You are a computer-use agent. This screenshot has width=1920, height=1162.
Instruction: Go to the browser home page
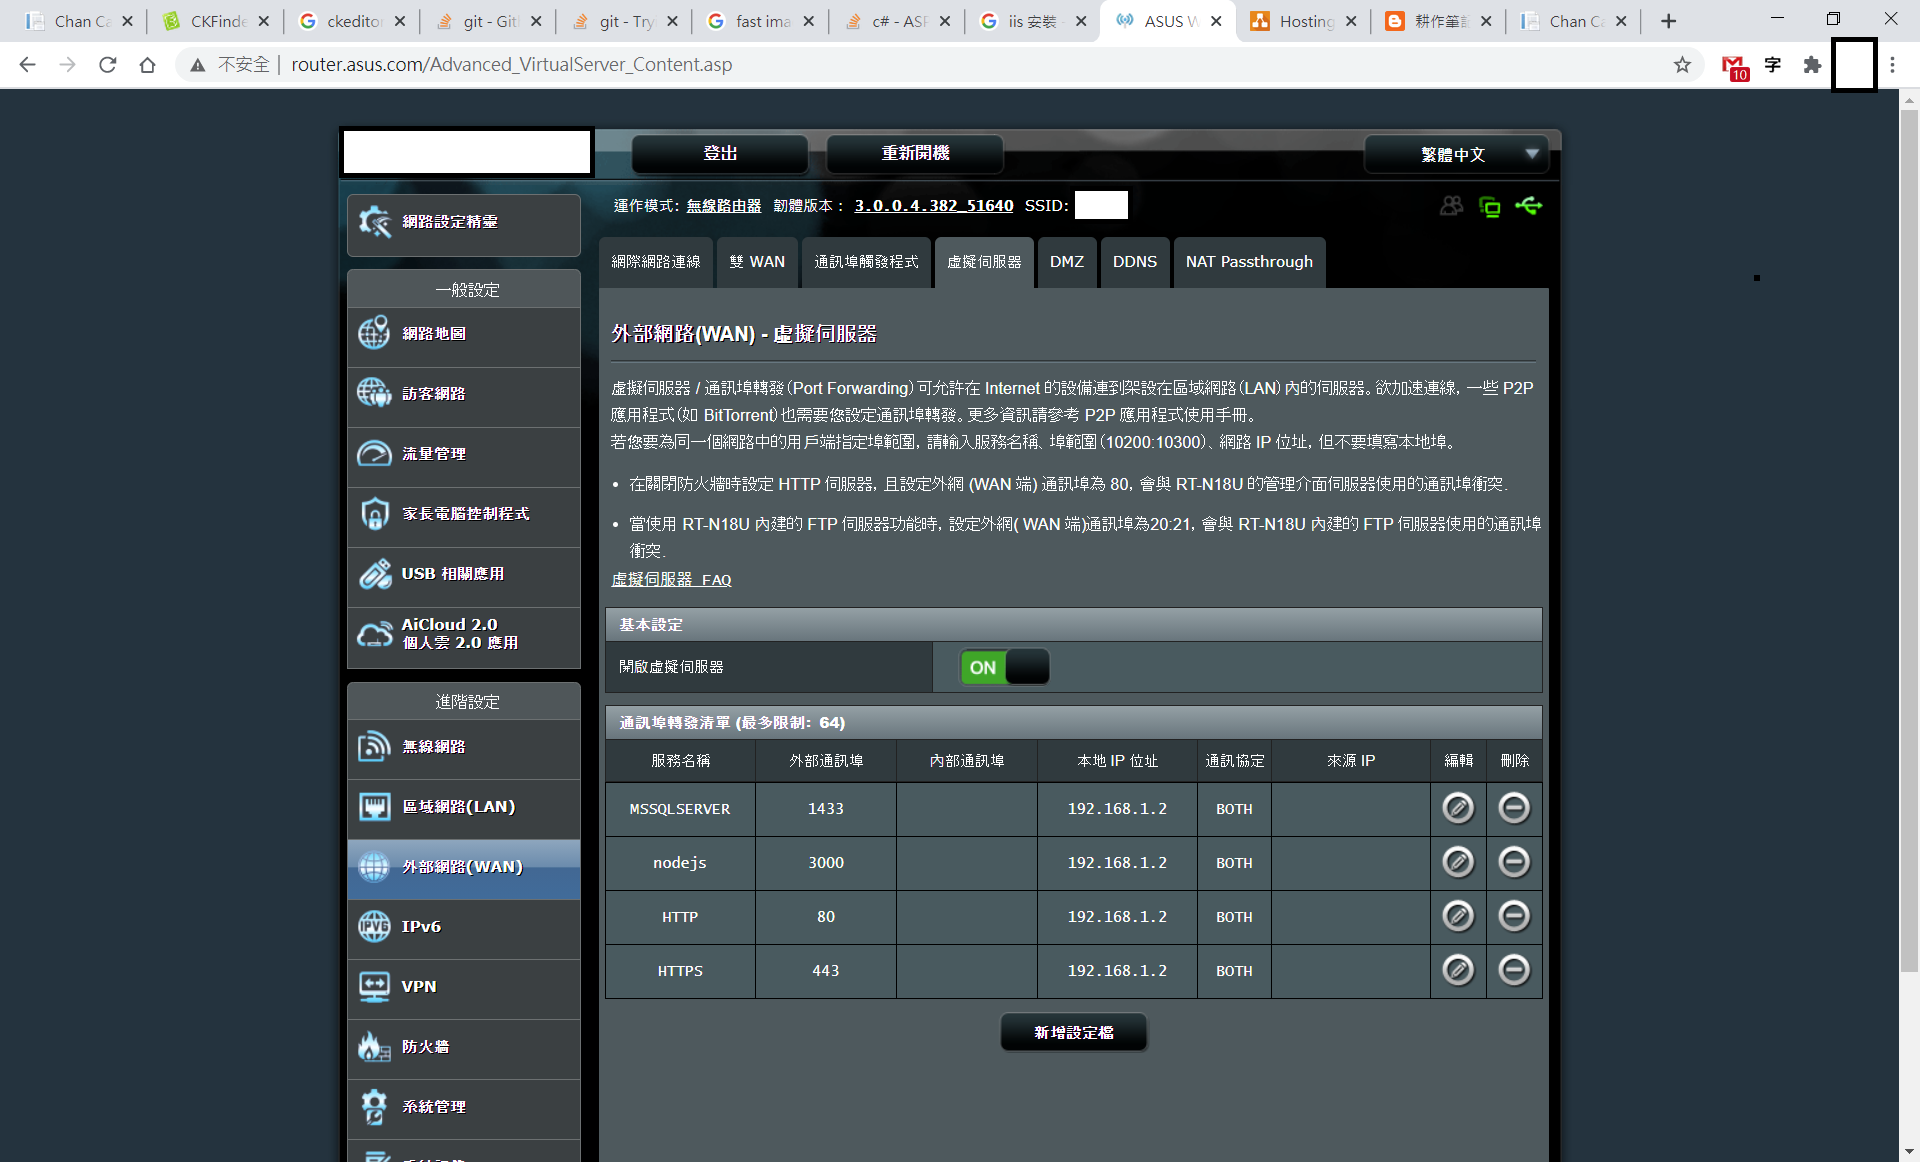(x=147, y=65)
